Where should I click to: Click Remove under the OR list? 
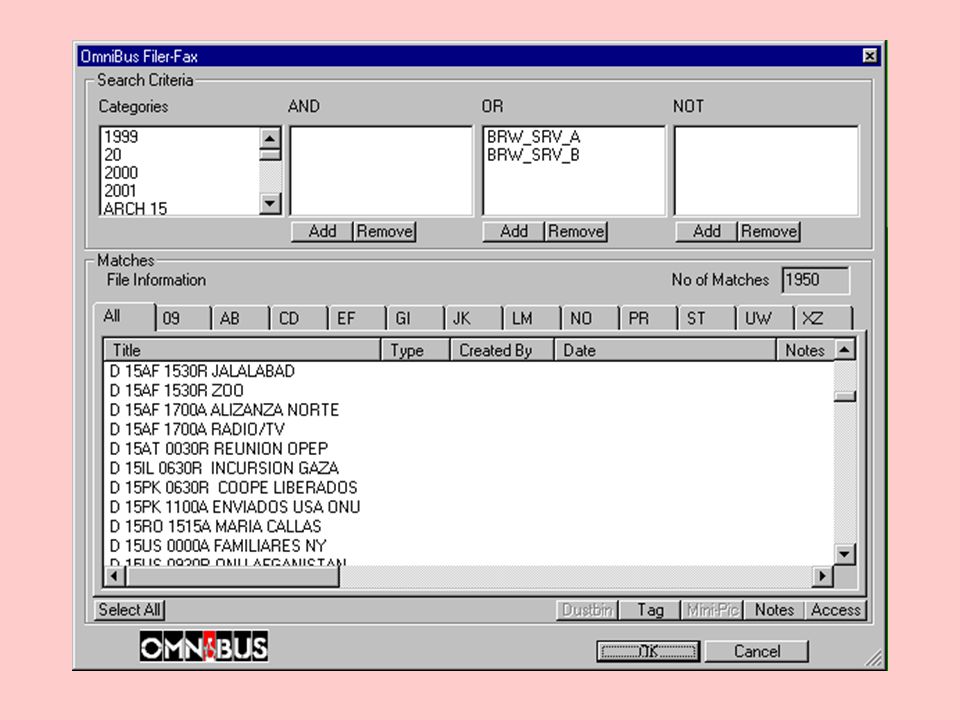coord(576,231)
